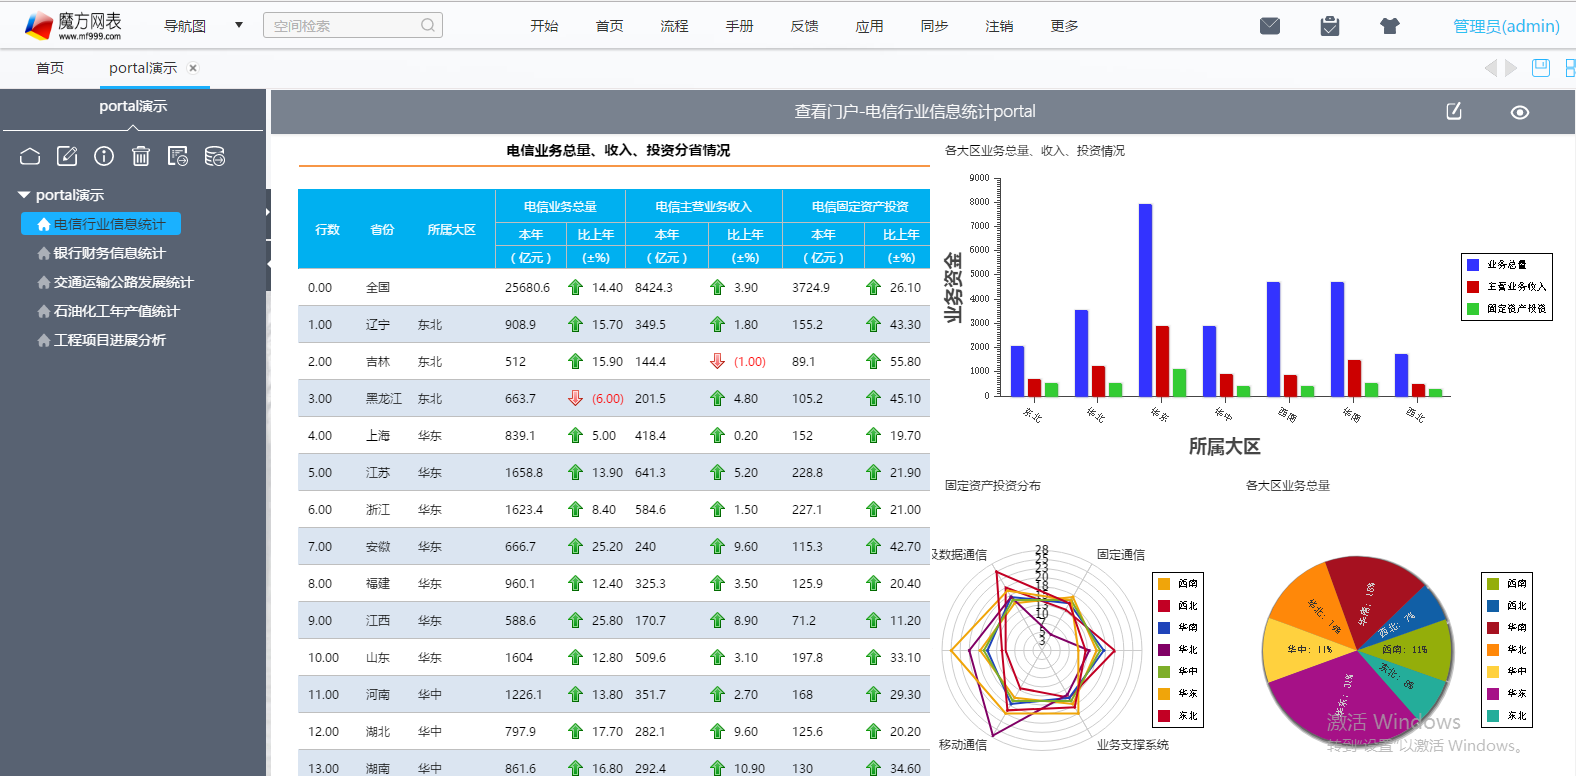This screenshot has height=776, width=1576.
Task: Switch to the 首页 tab
Action: [x=50, y=68]
